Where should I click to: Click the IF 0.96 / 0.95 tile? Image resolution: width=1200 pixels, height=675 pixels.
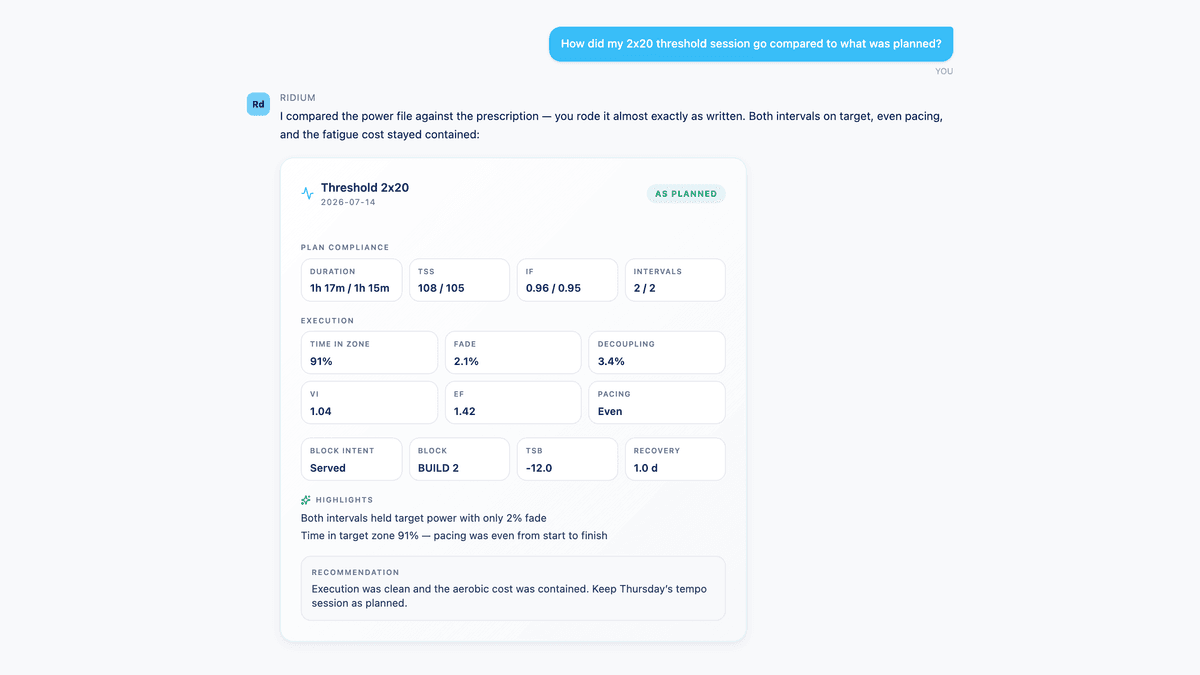coord(567,280)
